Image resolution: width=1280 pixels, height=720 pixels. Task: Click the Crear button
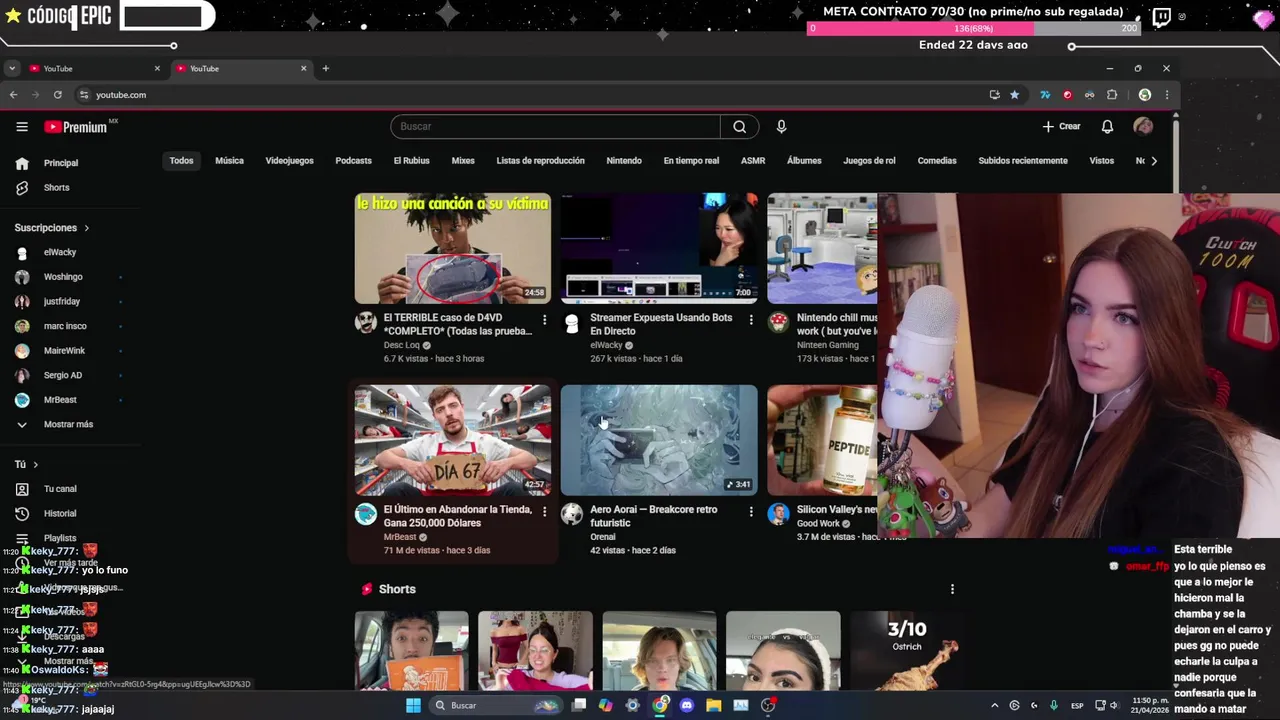[1061, 127]
